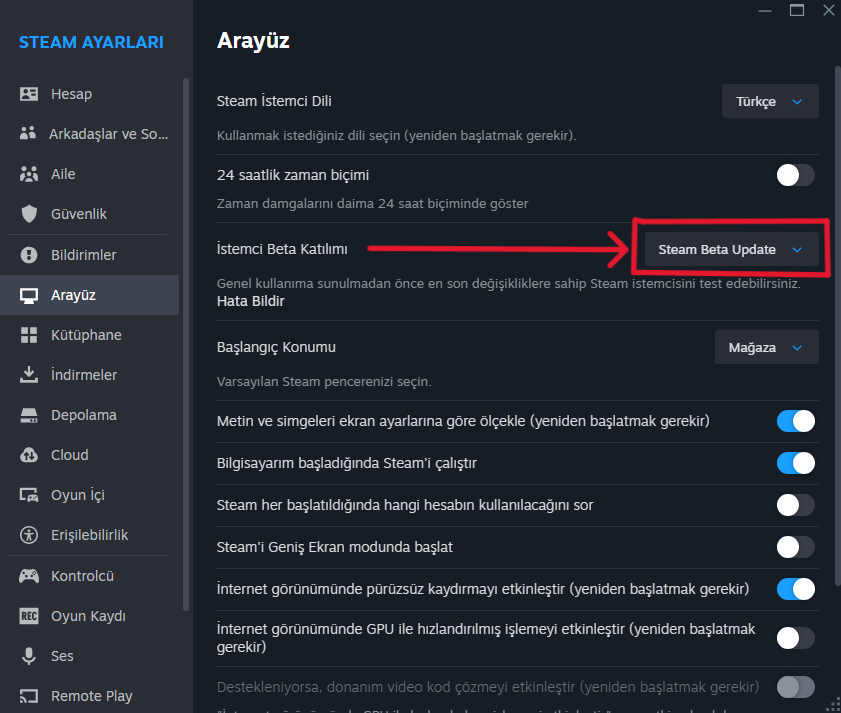
Task: Click the Başlangıç Konumu label
Action: click(276, 348)
